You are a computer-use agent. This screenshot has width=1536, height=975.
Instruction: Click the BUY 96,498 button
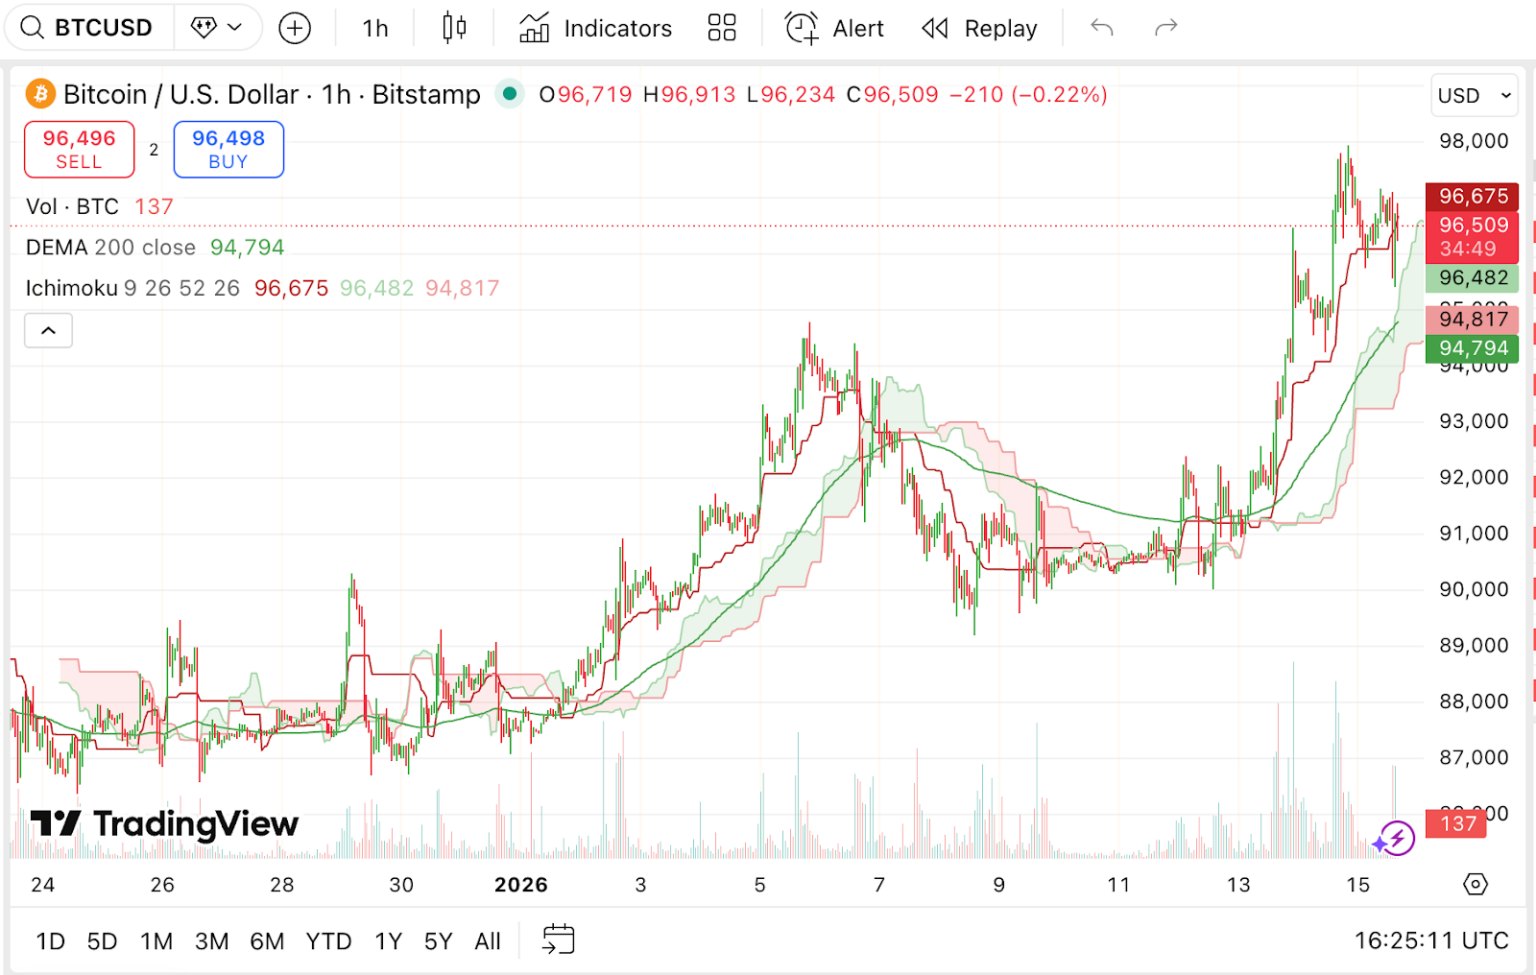click(x=228, y=148)
